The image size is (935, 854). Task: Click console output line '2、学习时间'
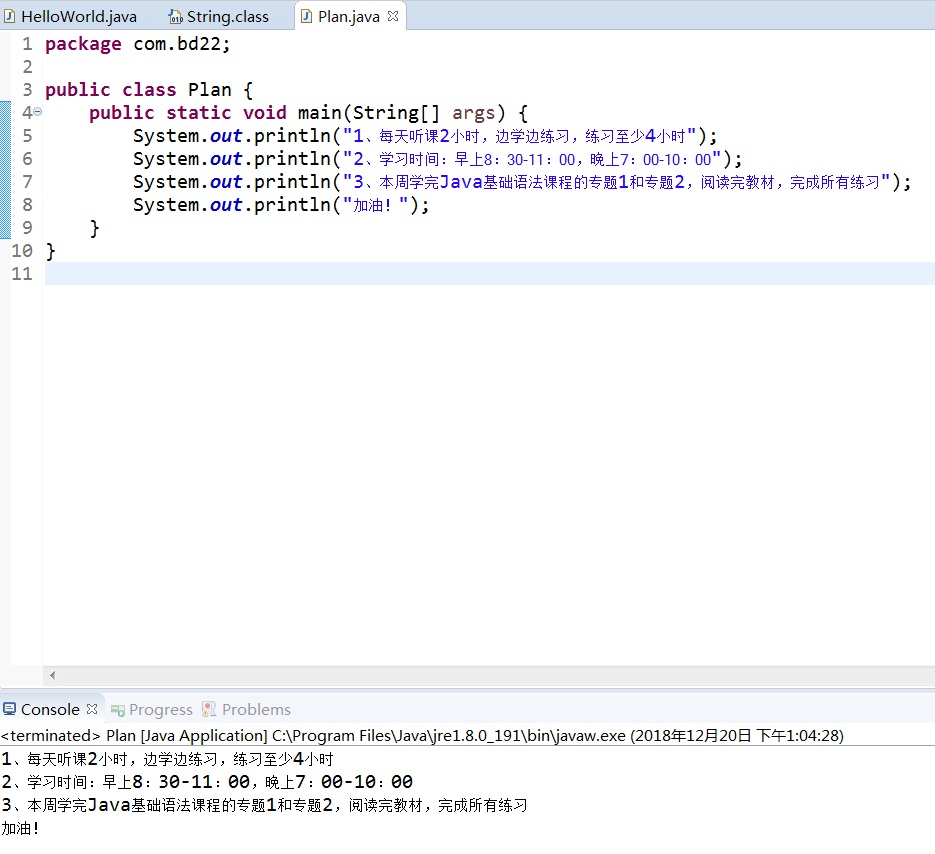[x=207, y=782]
